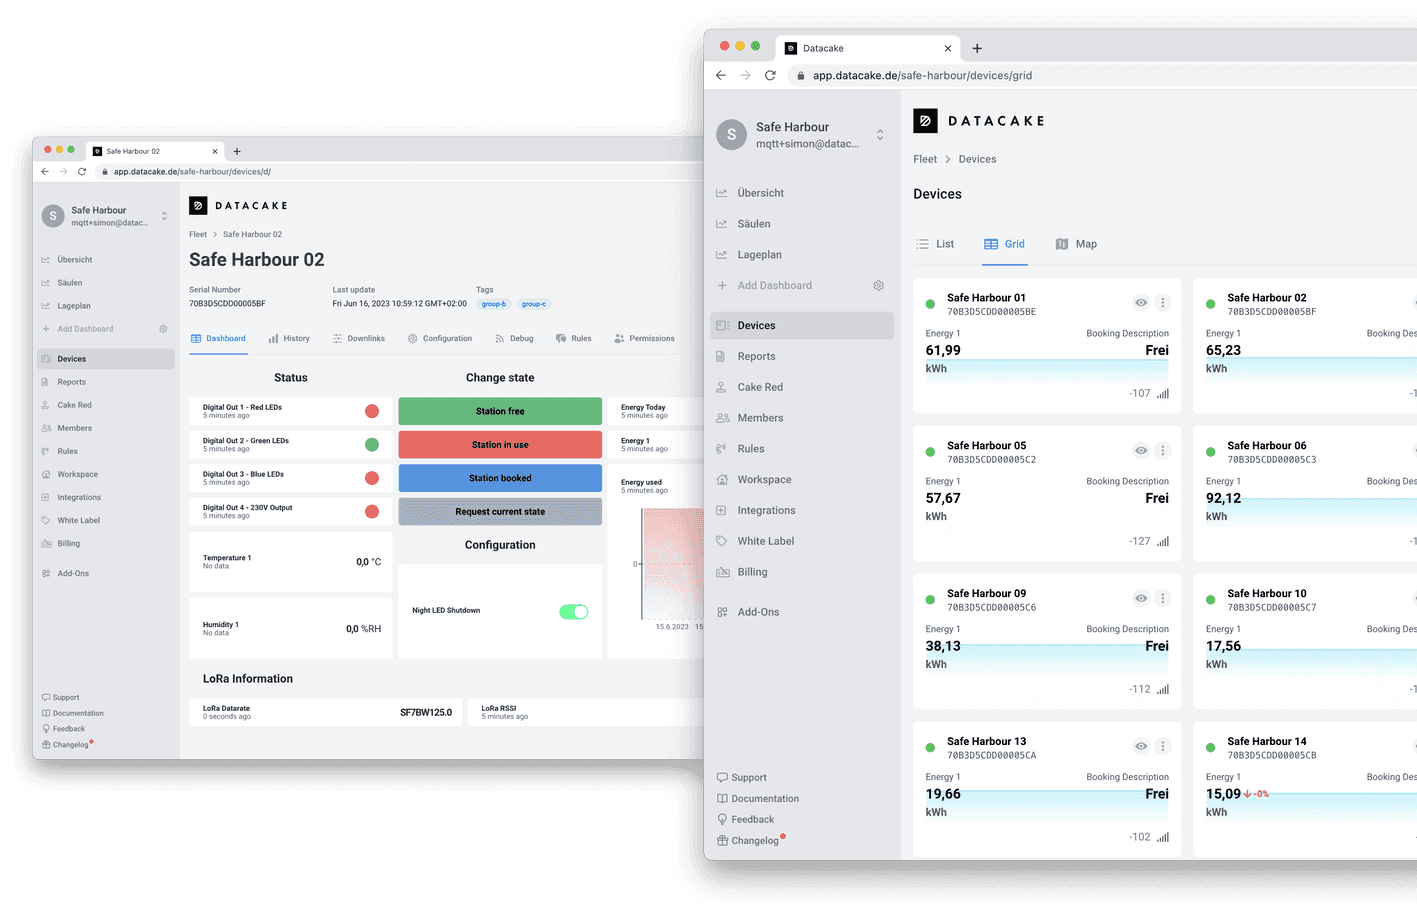Go back in the front browser window
Image resolution: width=1417 pixels, height=917 pixels.
721,75
